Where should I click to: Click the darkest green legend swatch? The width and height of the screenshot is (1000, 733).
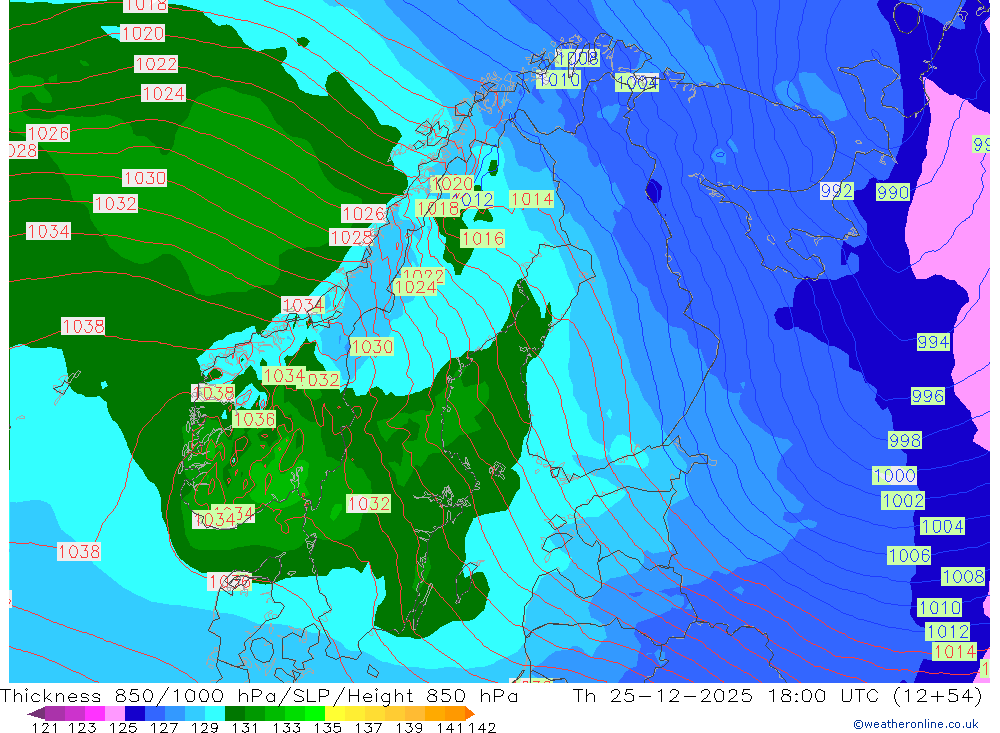[235, 713]
